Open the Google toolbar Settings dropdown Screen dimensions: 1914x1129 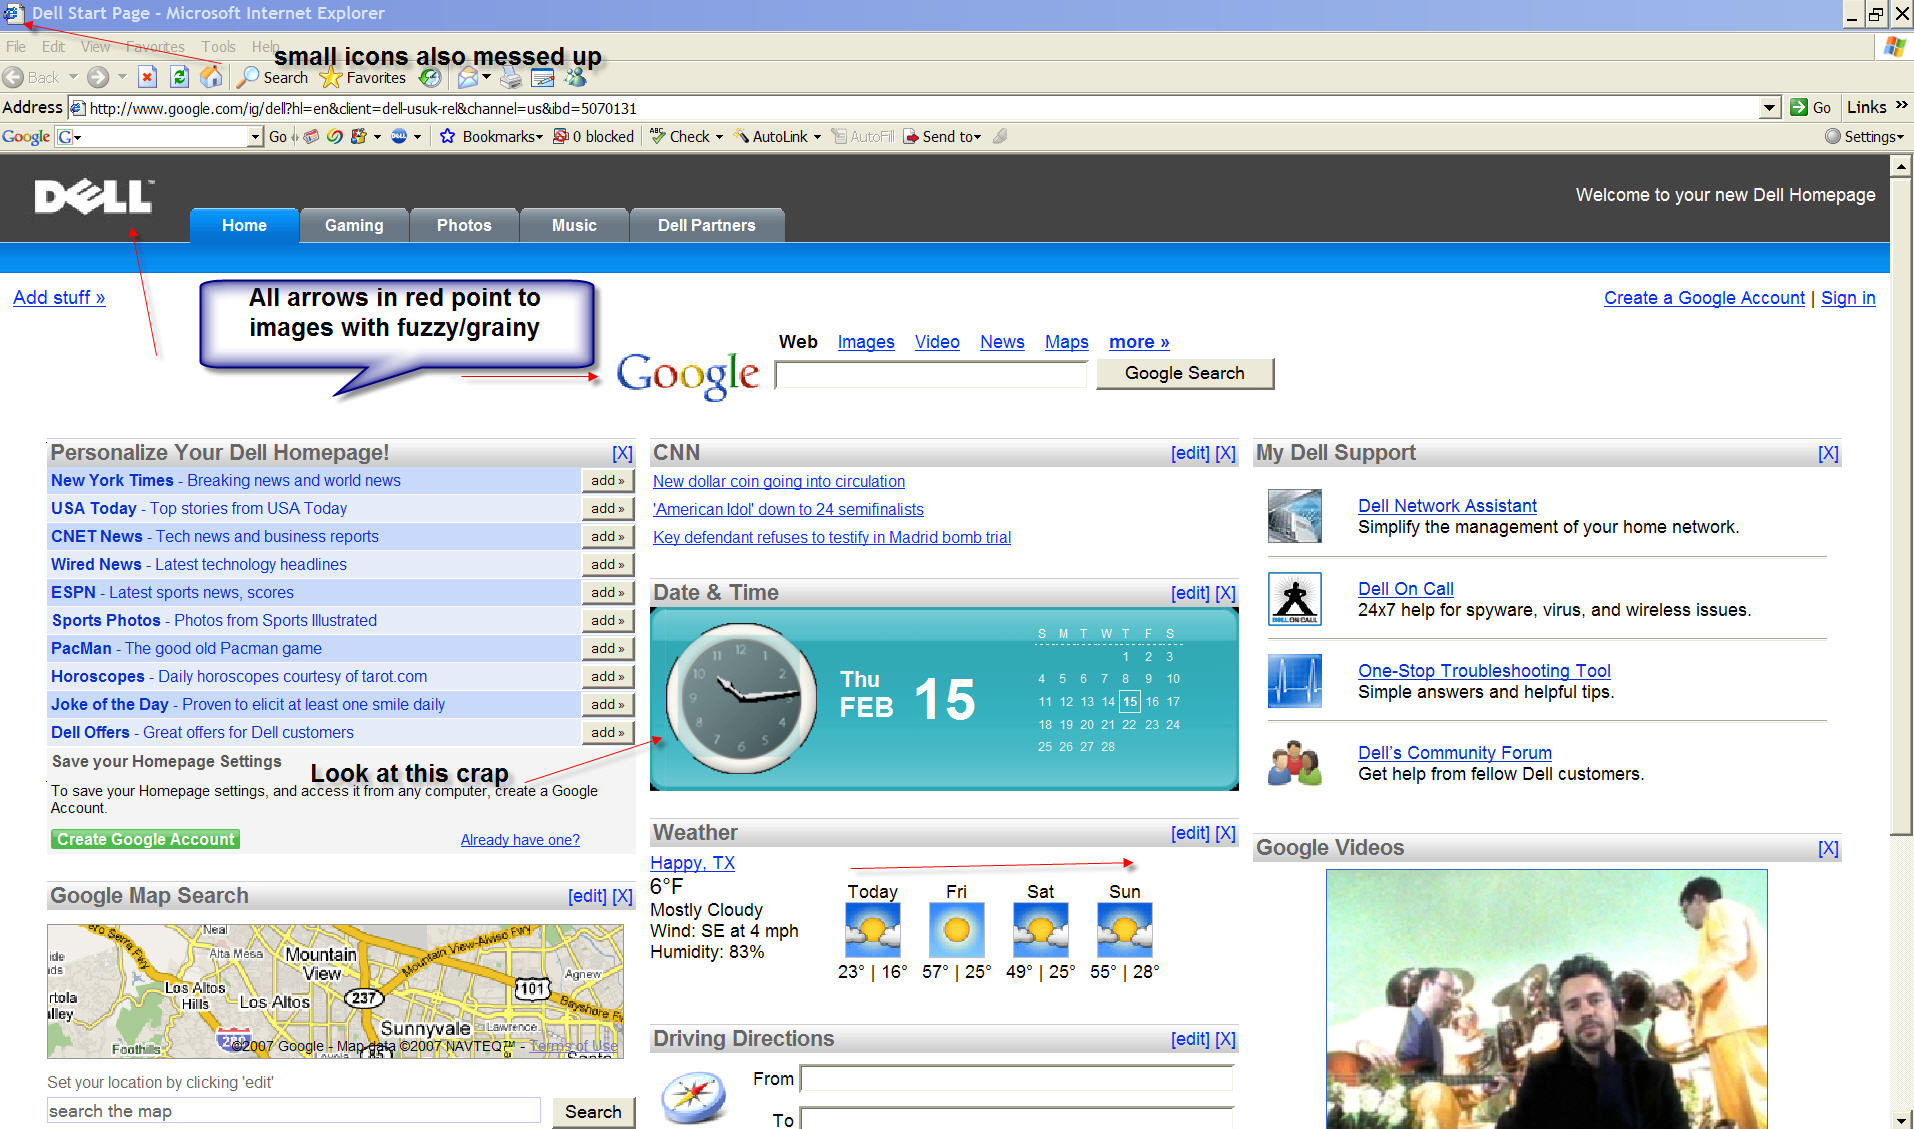pyautogui.click(x=1865, y=136)
